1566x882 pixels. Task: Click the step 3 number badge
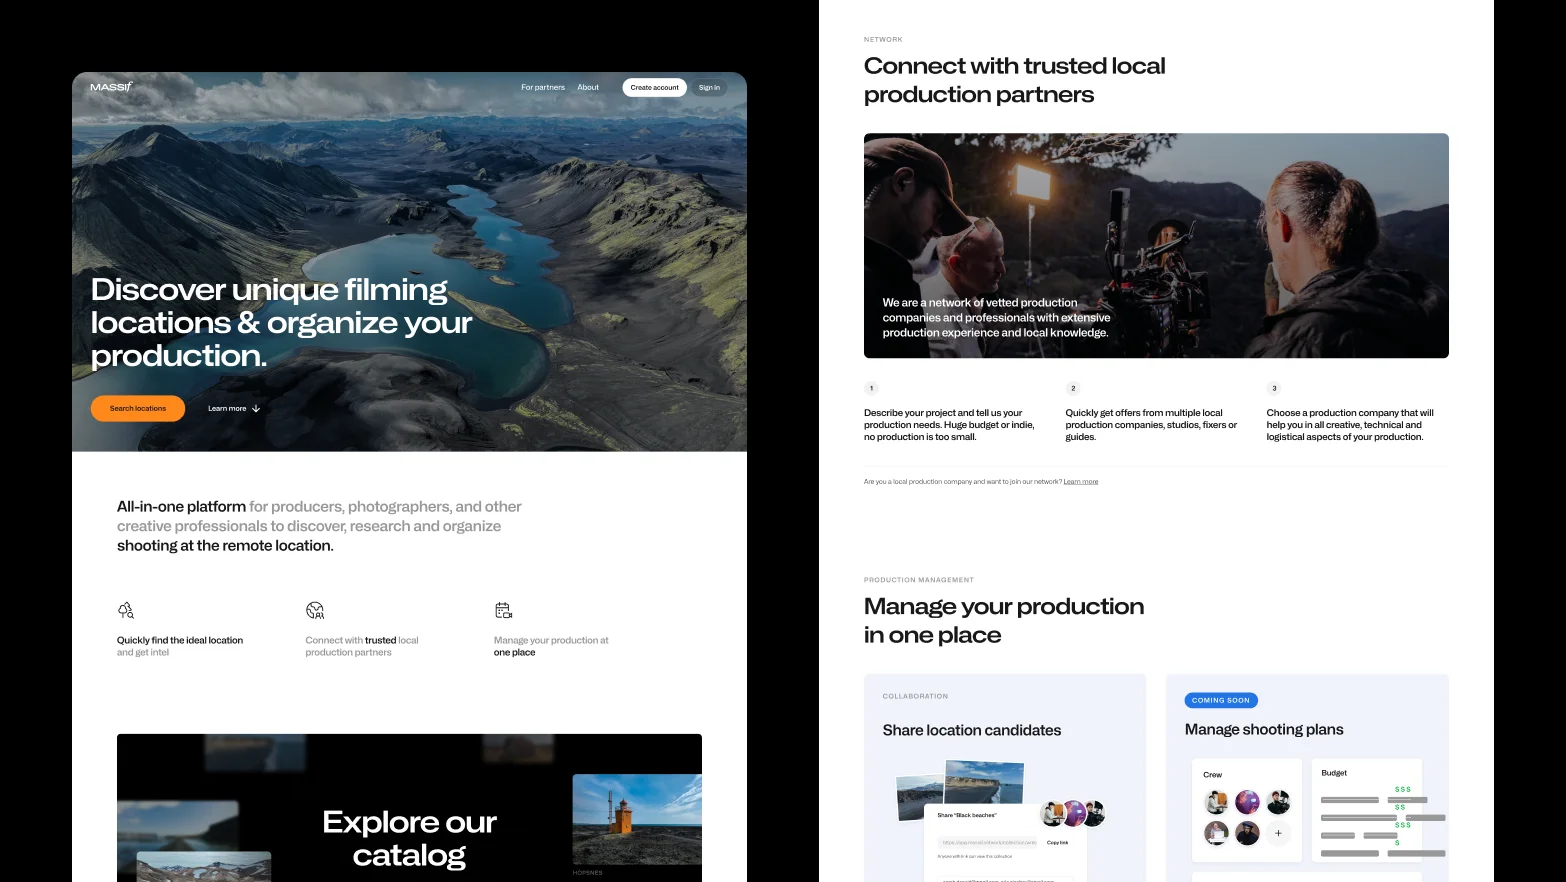pyautogui.click(x=1274, y=388)
